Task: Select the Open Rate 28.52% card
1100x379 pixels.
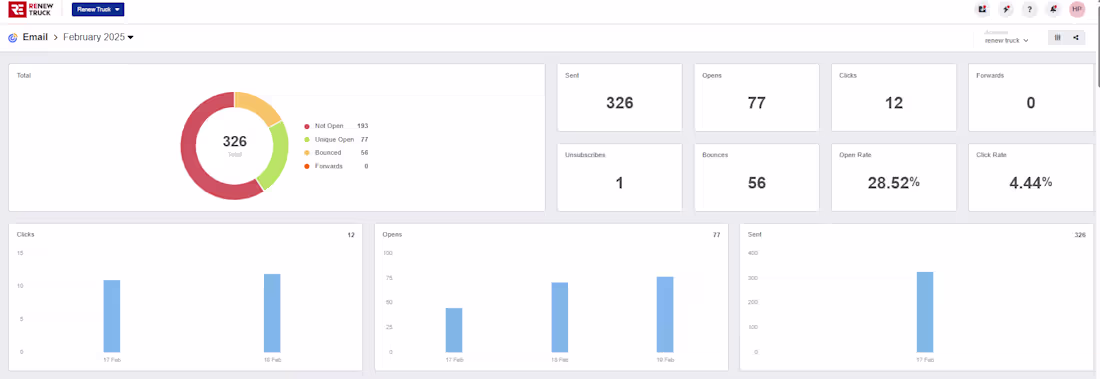Action: 894,178
